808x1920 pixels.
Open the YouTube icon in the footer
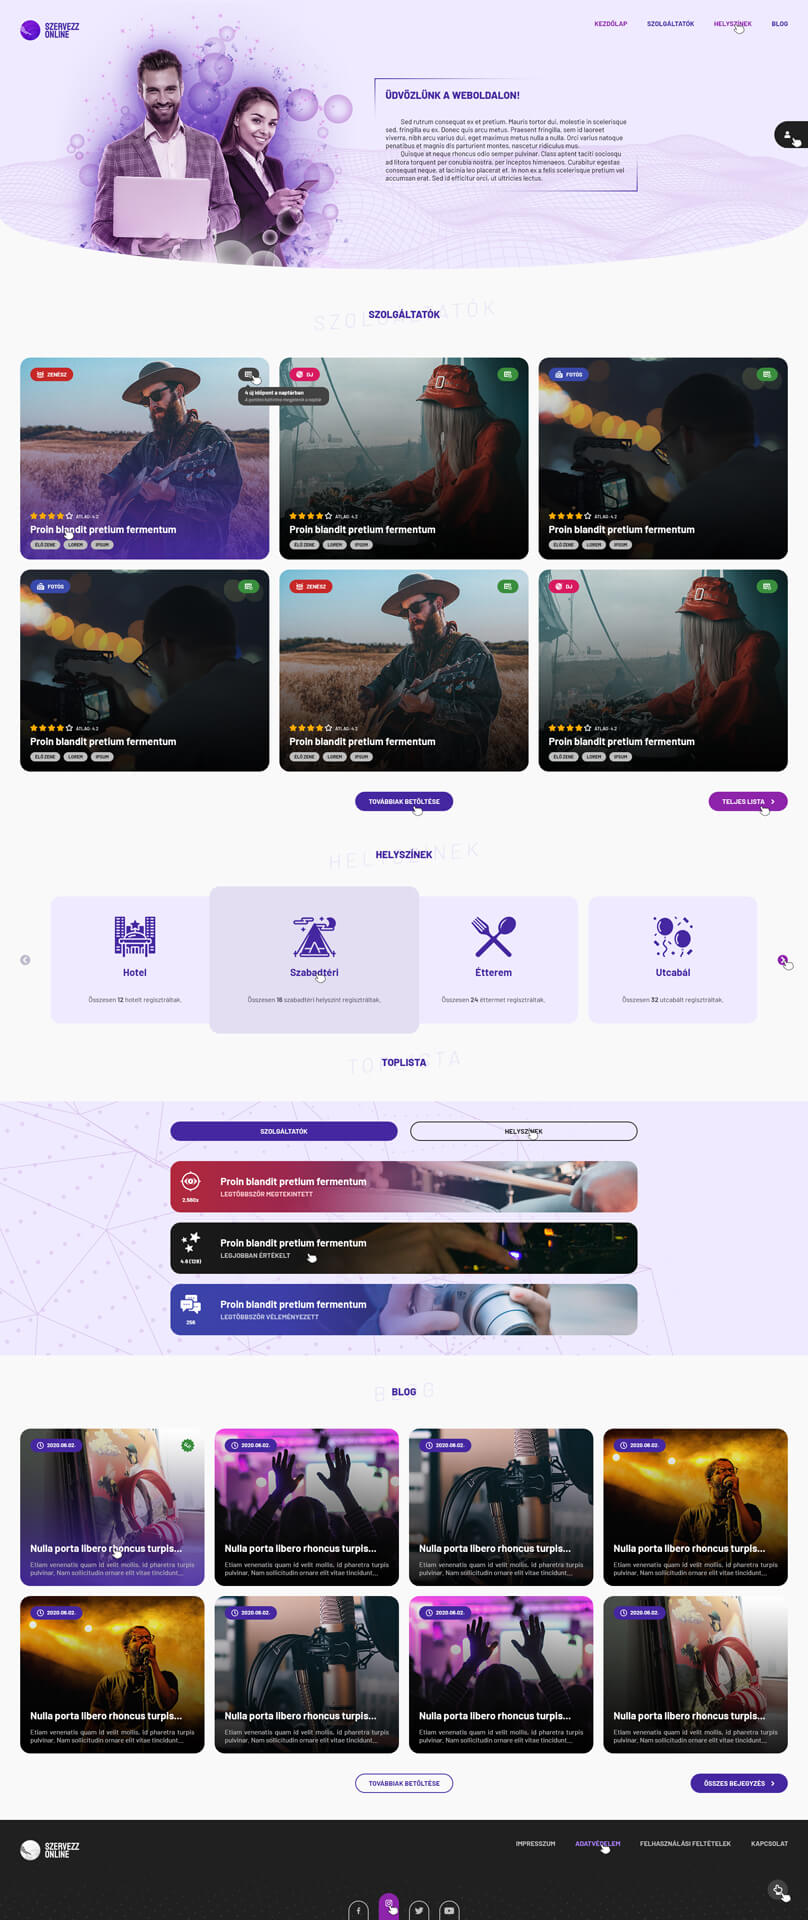point(449,1910)
